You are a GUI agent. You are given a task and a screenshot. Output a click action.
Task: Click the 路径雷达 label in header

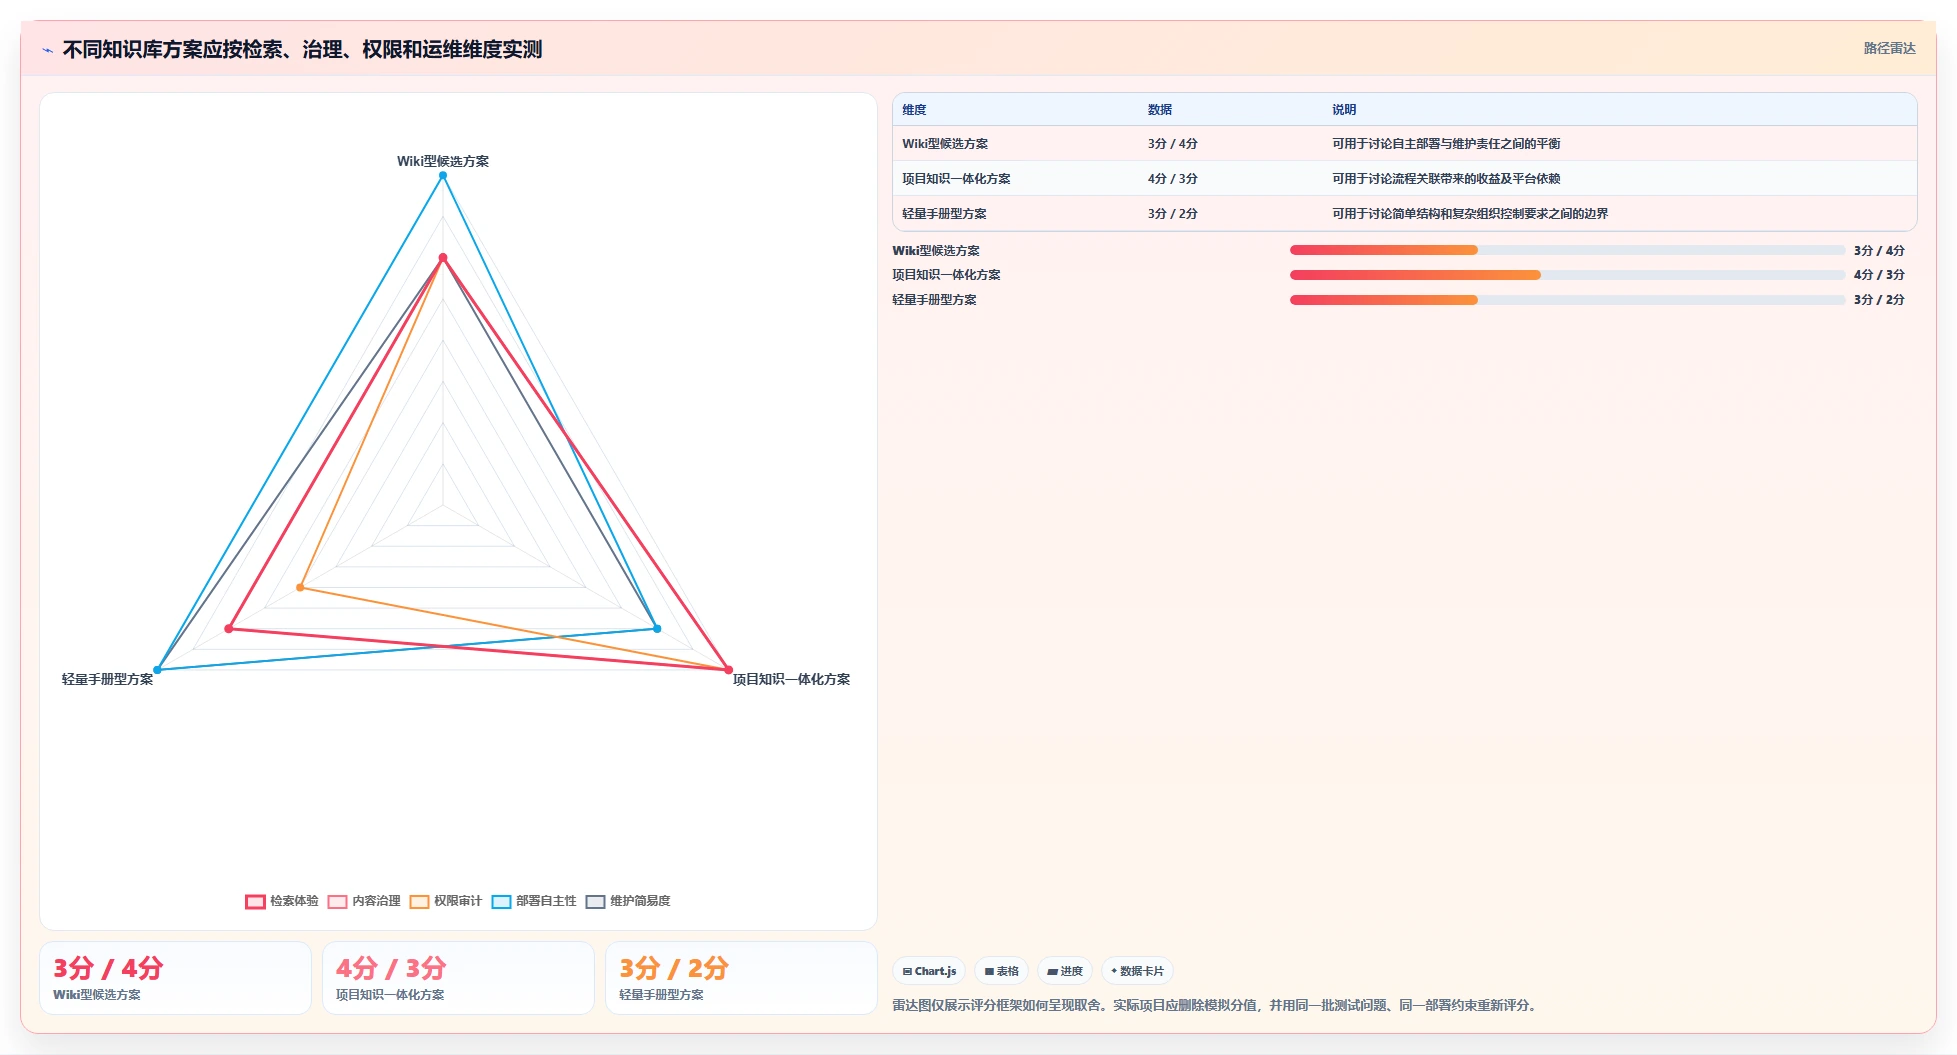[x=1889, y=48]
